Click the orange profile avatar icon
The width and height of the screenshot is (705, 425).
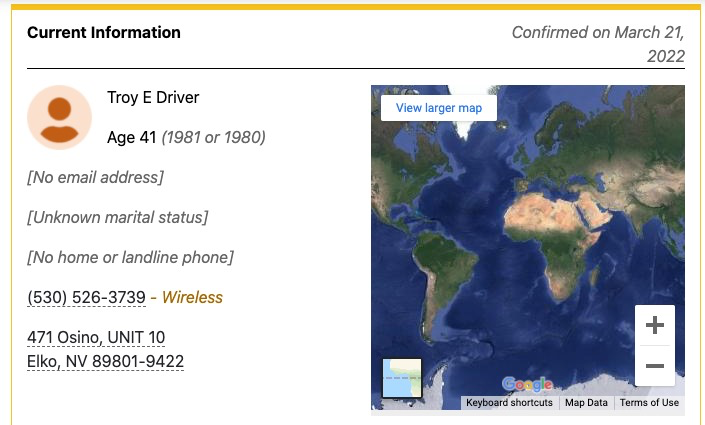pos(59,117)
